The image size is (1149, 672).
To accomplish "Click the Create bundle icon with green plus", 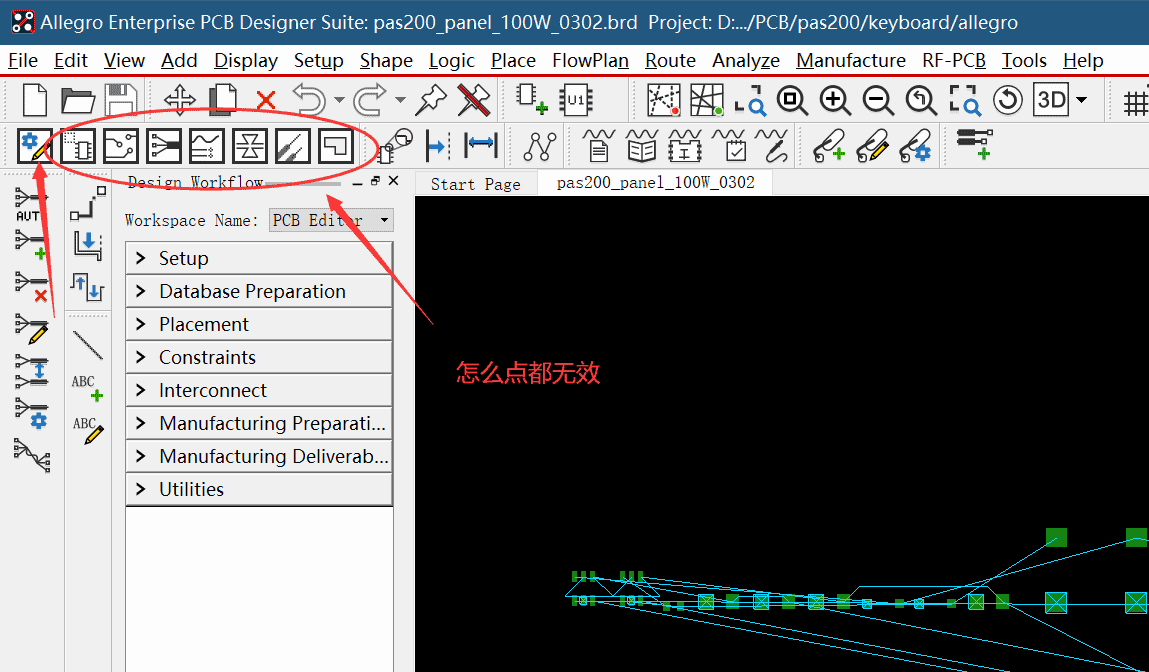I will click(x=31, y=245).
